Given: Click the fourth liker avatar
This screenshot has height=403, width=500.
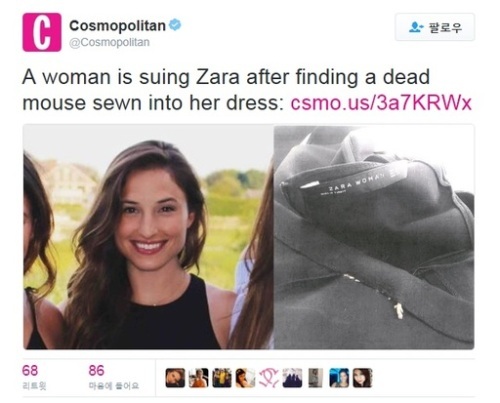Looking at the screenshot, I should pos(245,378).
